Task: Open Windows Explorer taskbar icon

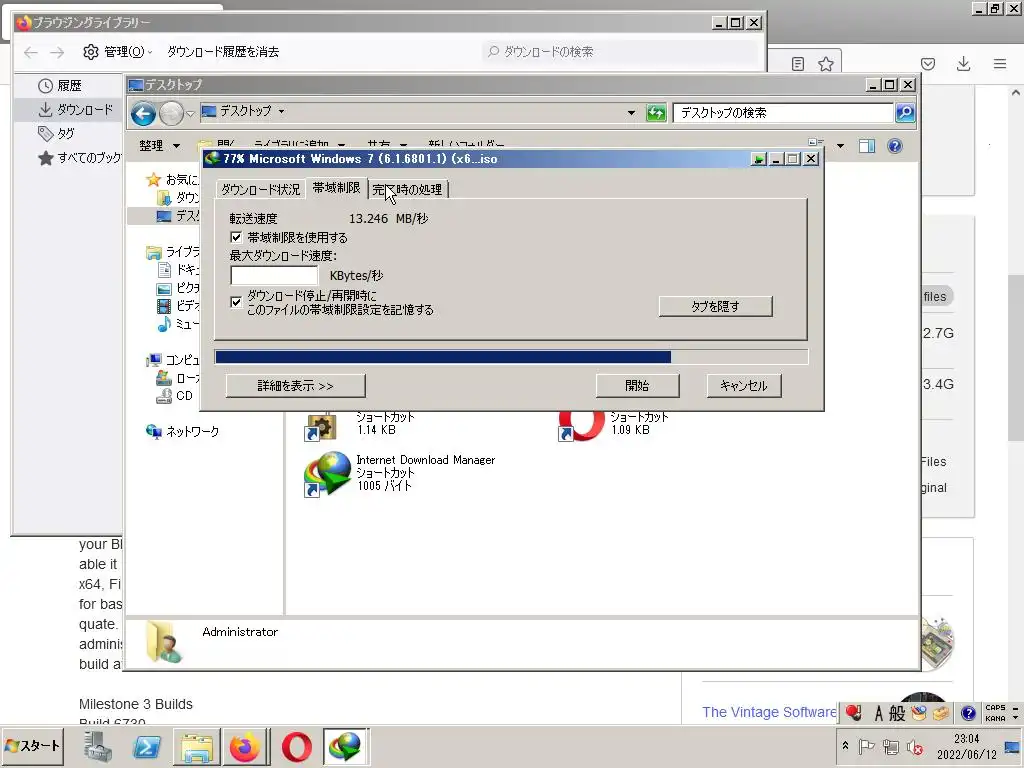Action: click(x=197, y=746)
